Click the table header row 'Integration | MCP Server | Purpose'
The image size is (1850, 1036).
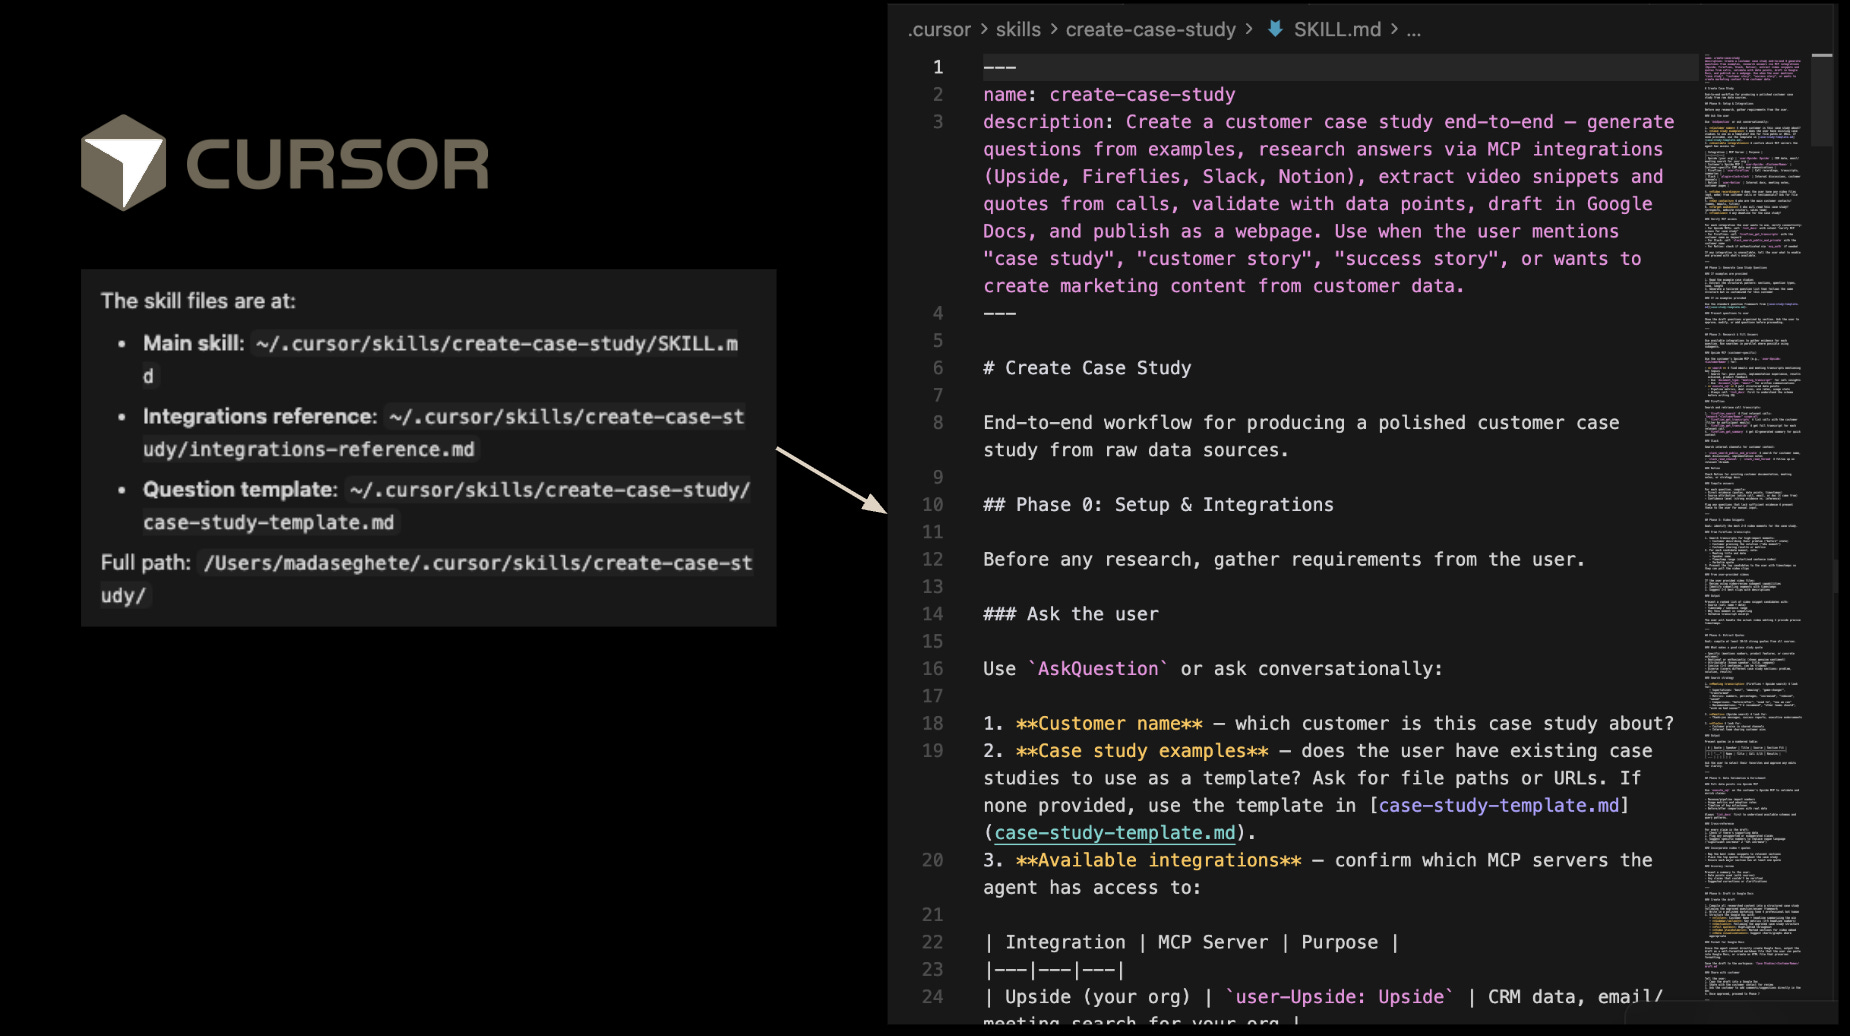[1191, 942]
